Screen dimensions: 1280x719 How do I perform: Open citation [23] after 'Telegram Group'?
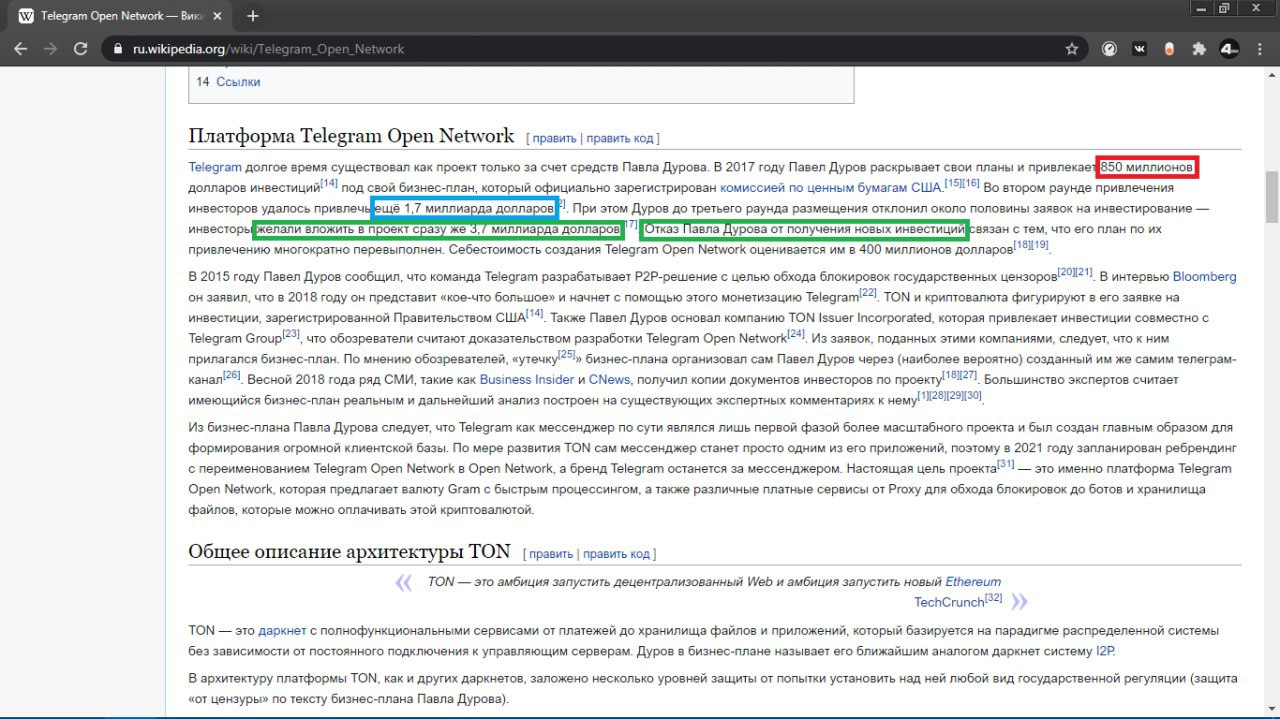pyautogui.click(x=291, y=334)
